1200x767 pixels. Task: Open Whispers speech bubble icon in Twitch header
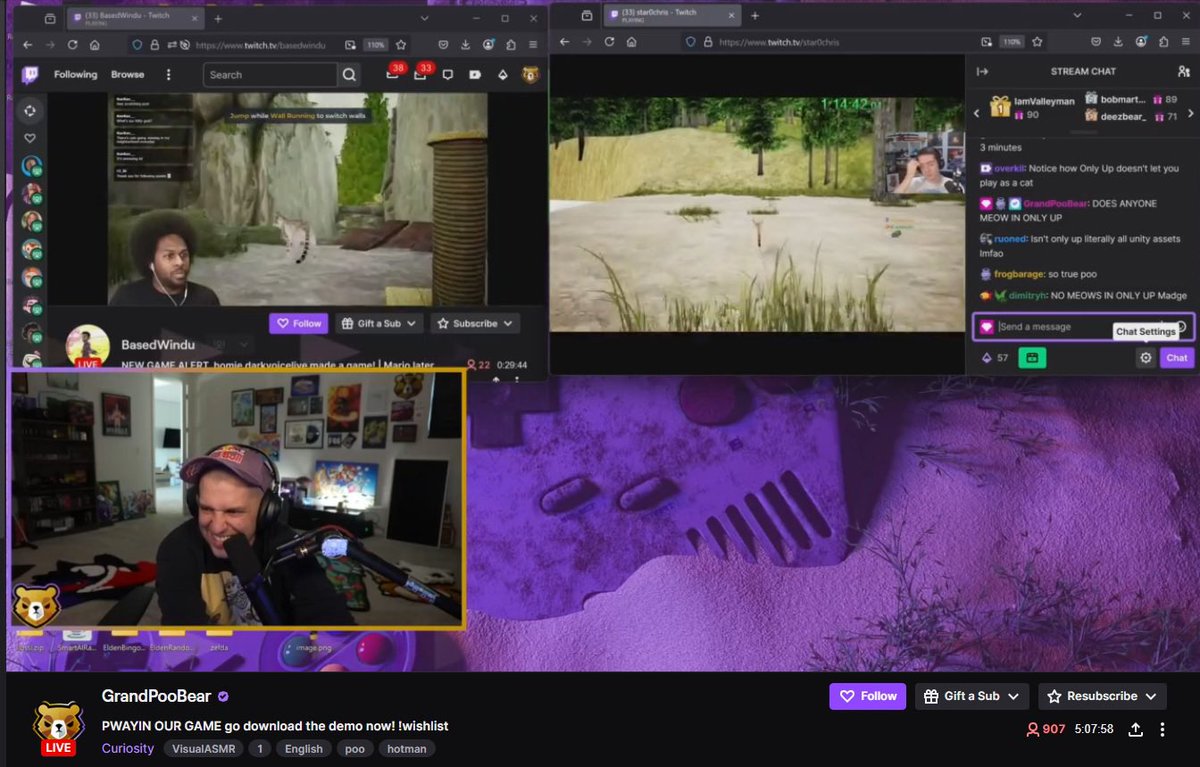[448, 74]
